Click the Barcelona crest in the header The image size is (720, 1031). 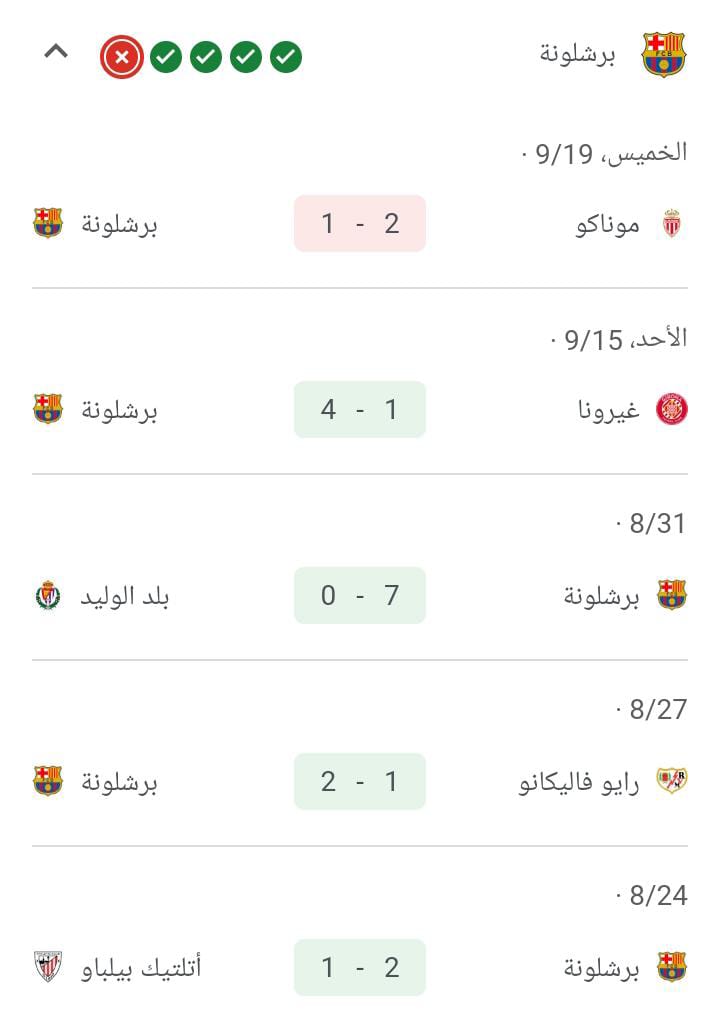point(663,55)
